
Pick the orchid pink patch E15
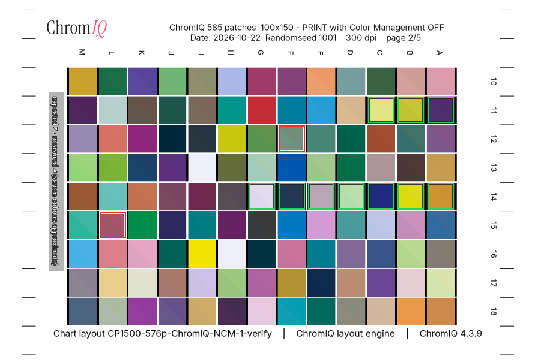(x=321, y=225)
